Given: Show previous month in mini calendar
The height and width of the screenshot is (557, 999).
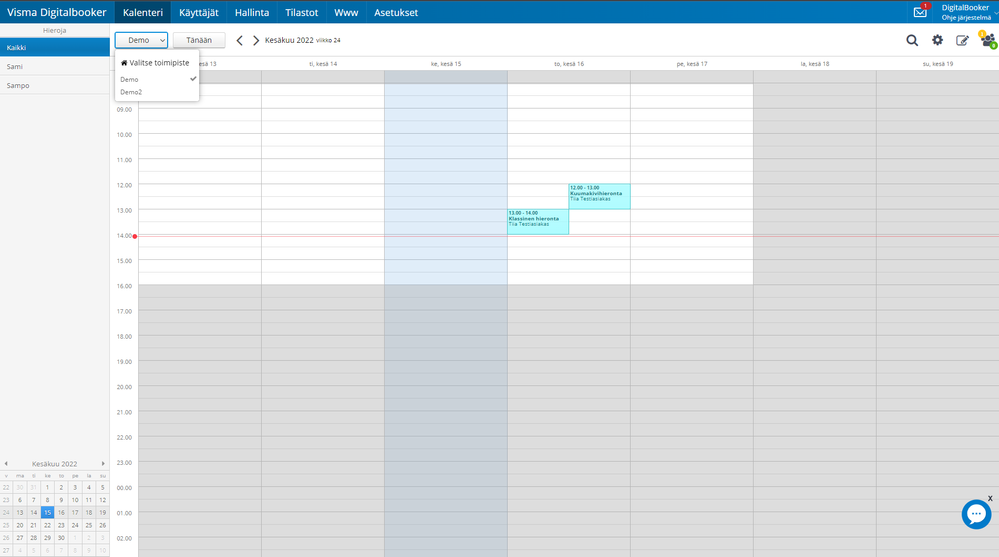Looking at the screenshot, I should point(6,463).
